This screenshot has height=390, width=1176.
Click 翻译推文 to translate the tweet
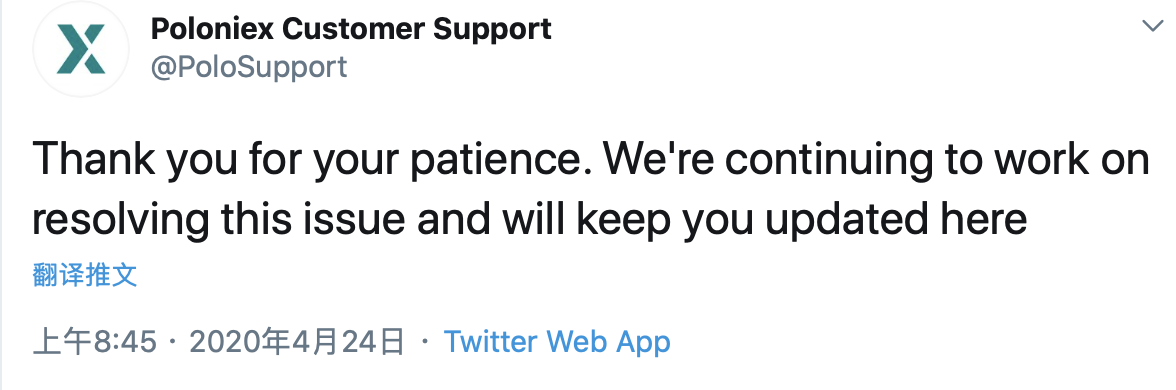click(85, 275)
